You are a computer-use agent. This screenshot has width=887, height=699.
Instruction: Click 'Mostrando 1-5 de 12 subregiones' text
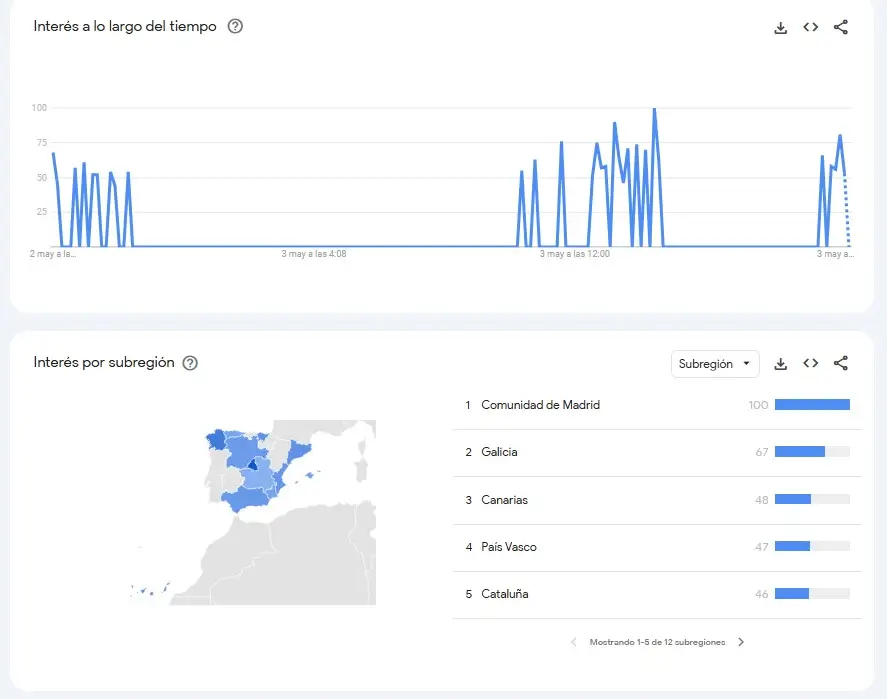657,642
